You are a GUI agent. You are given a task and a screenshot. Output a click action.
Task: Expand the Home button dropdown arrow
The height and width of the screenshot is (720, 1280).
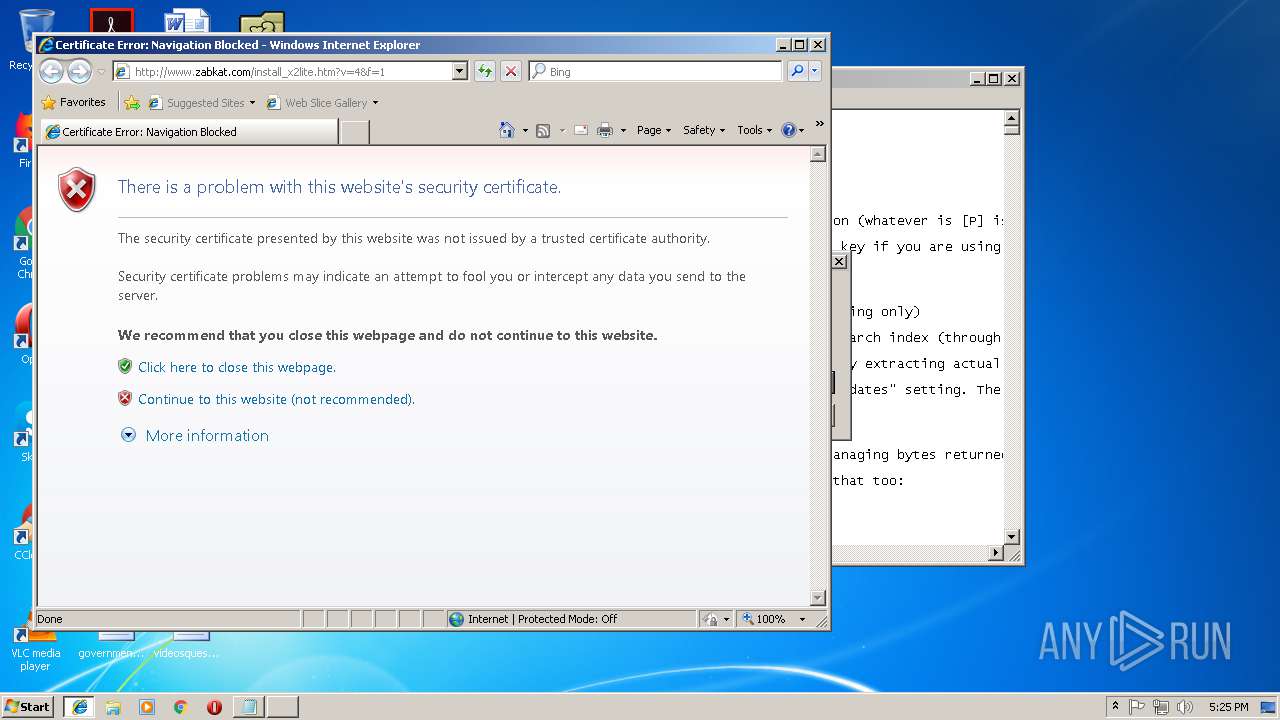525,130
